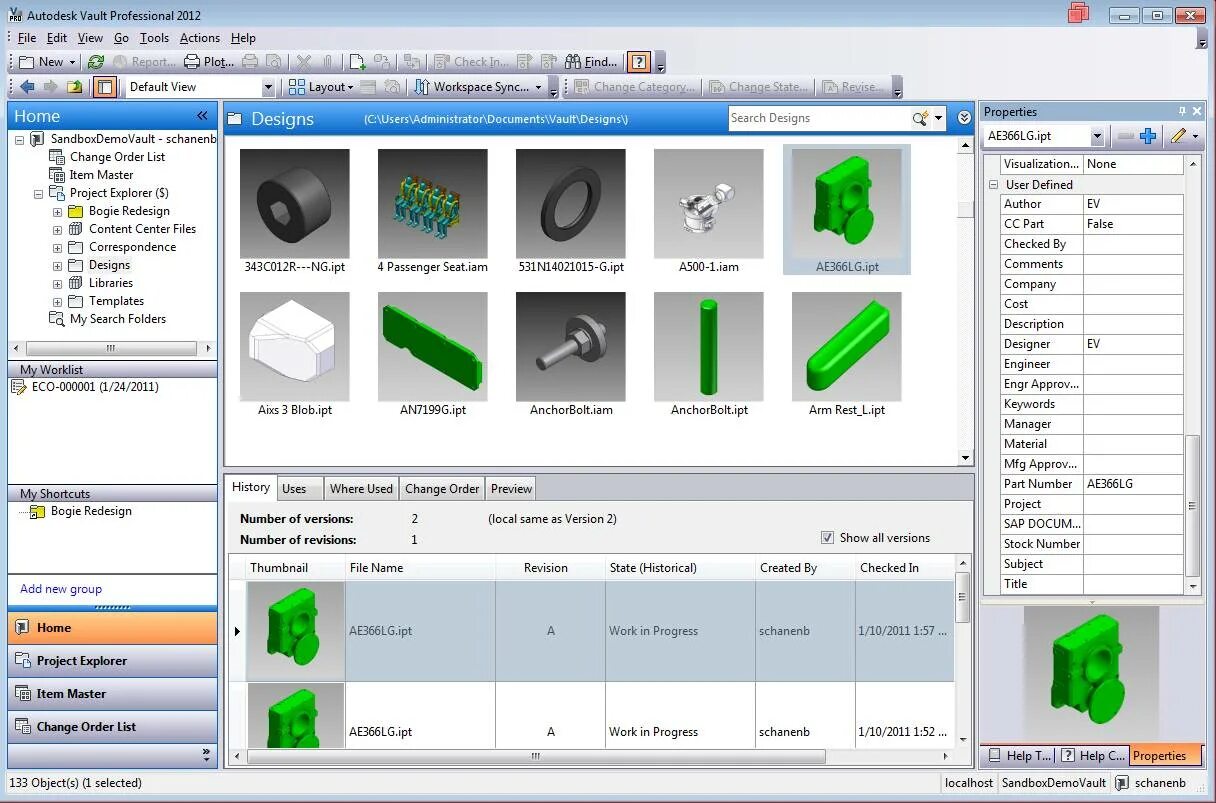Collapse the Project Explorer tree node
This screenshot has width=1216, height=803.
pyautogui.click(x=39, y=193)
